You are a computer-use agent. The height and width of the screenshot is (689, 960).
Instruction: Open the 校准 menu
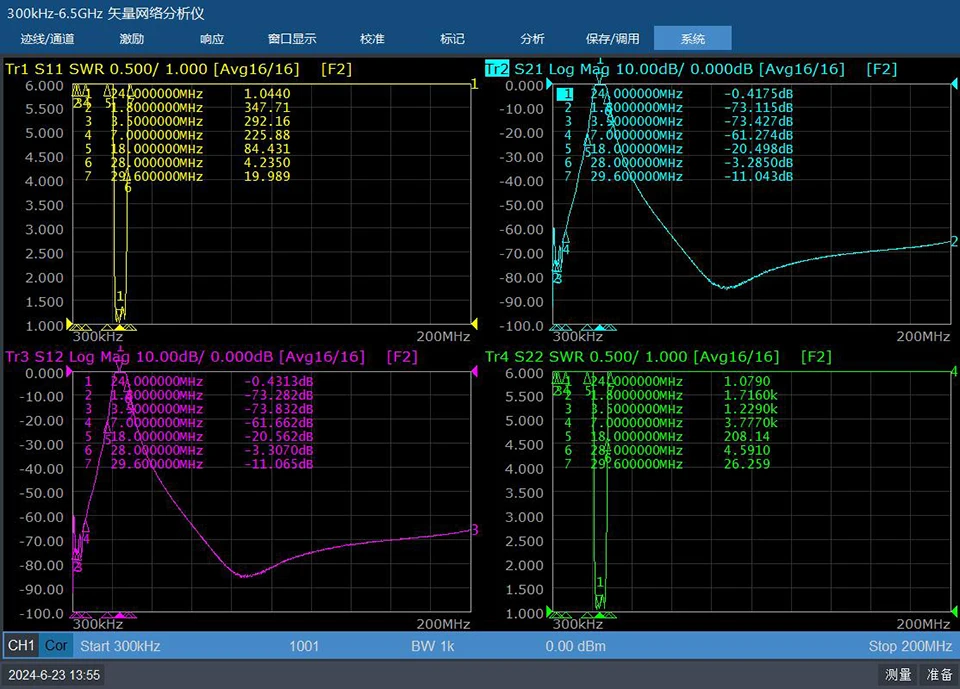click(372, 39)
